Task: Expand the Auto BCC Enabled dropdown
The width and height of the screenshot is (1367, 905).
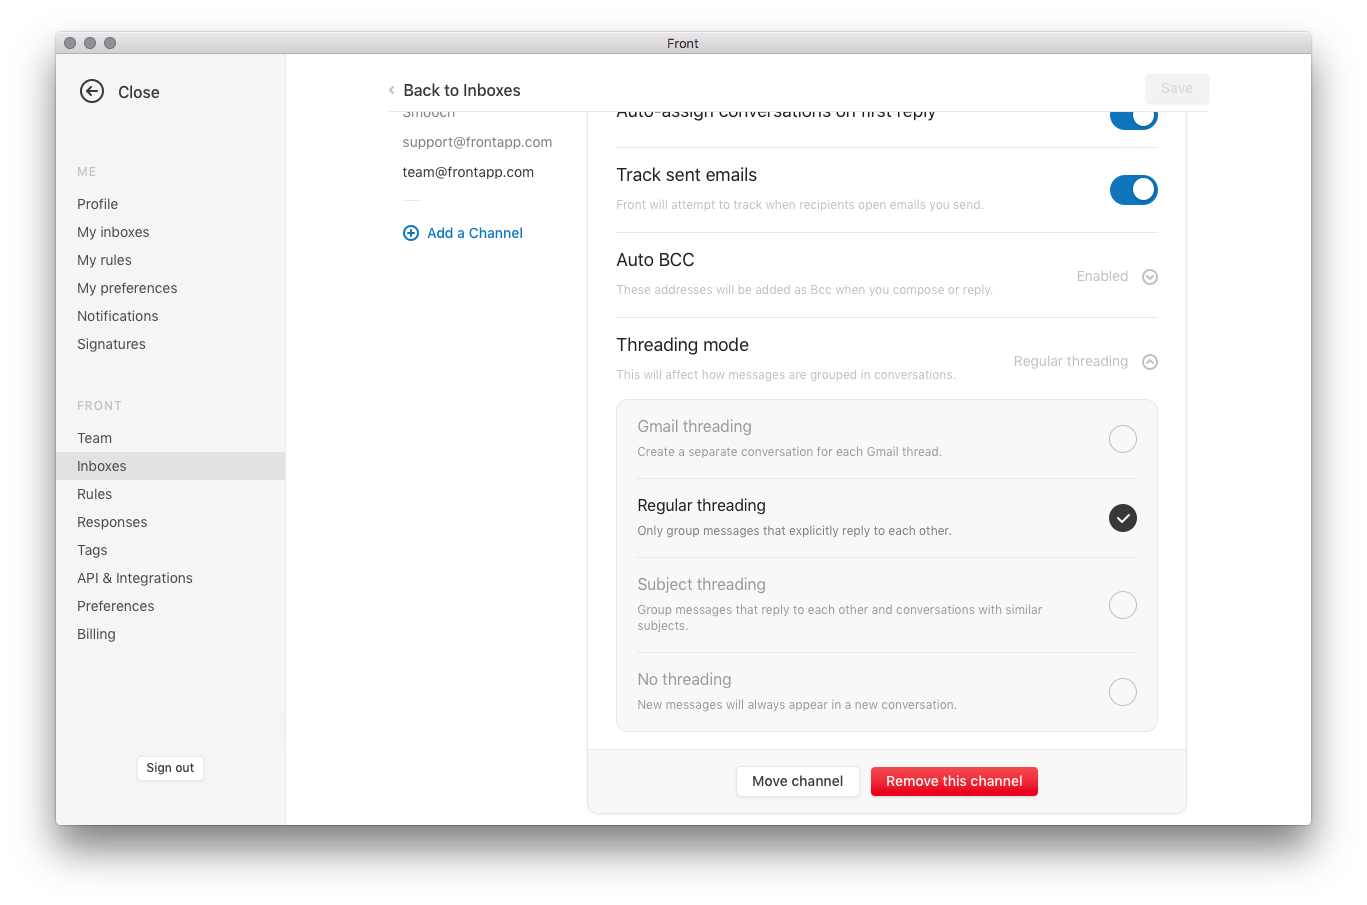Action: click(x=1149, y=276)
